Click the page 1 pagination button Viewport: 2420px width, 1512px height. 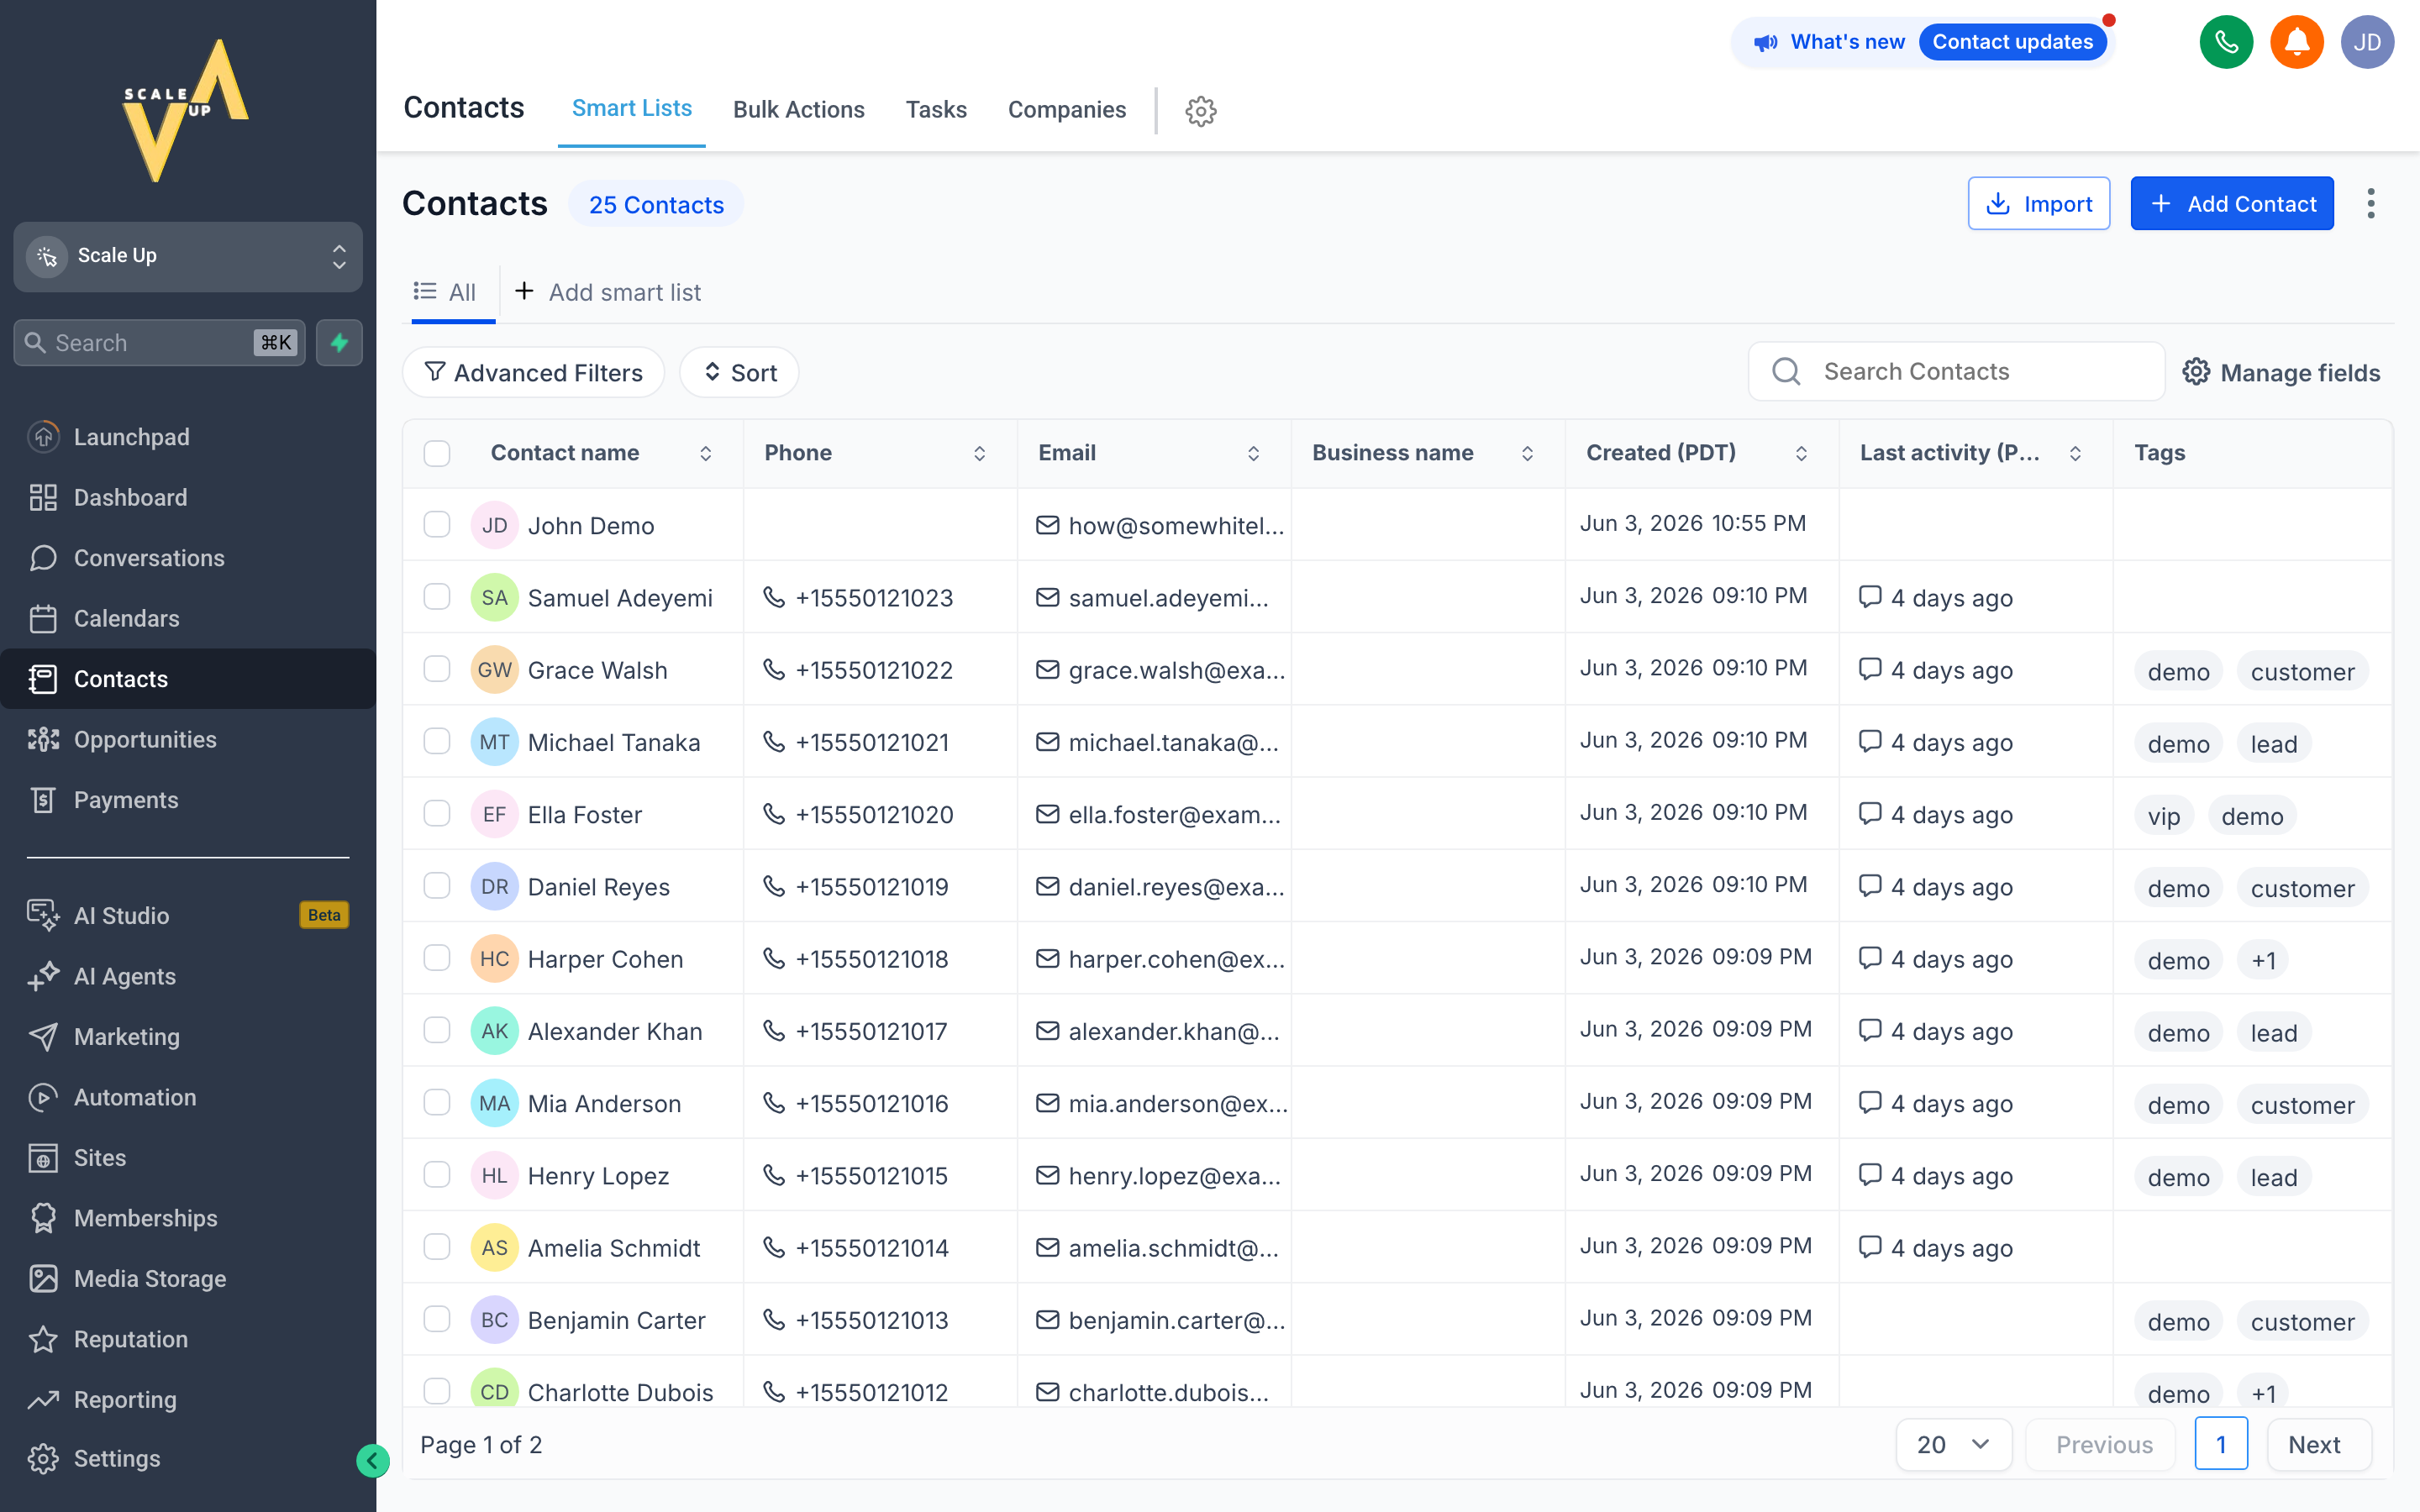click(x=2221, y=1444)
